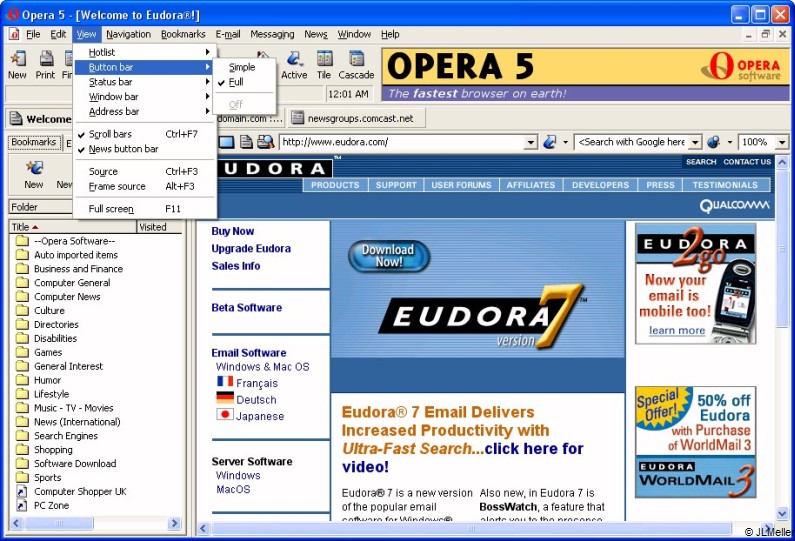This screenshot has width=795, height=541.
Task: Click the newsgroups.comcast.net tab icon
Action: [298, 119]
